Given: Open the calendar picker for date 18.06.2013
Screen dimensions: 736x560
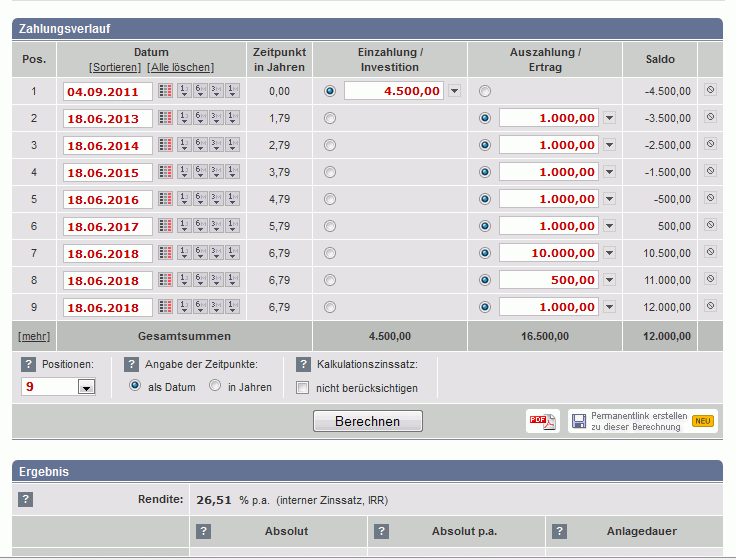Looking at the screenshot, I should pos(165,118).
